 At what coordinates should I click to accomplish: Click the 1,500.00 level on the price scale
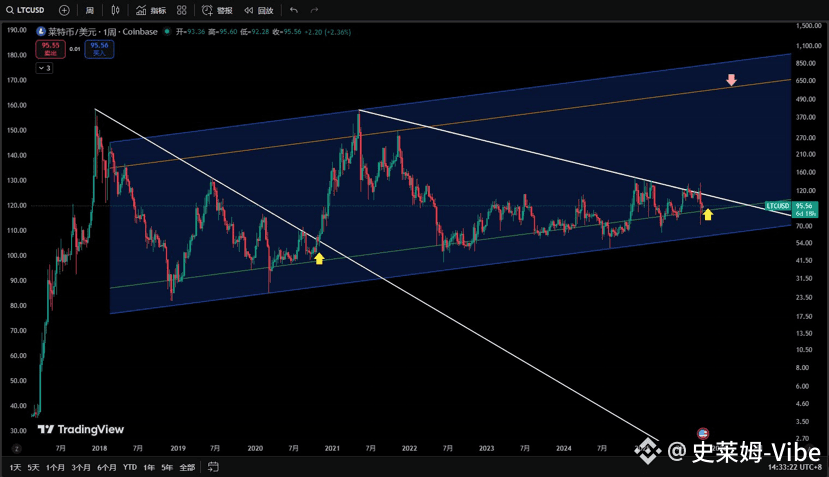(809, 26)
